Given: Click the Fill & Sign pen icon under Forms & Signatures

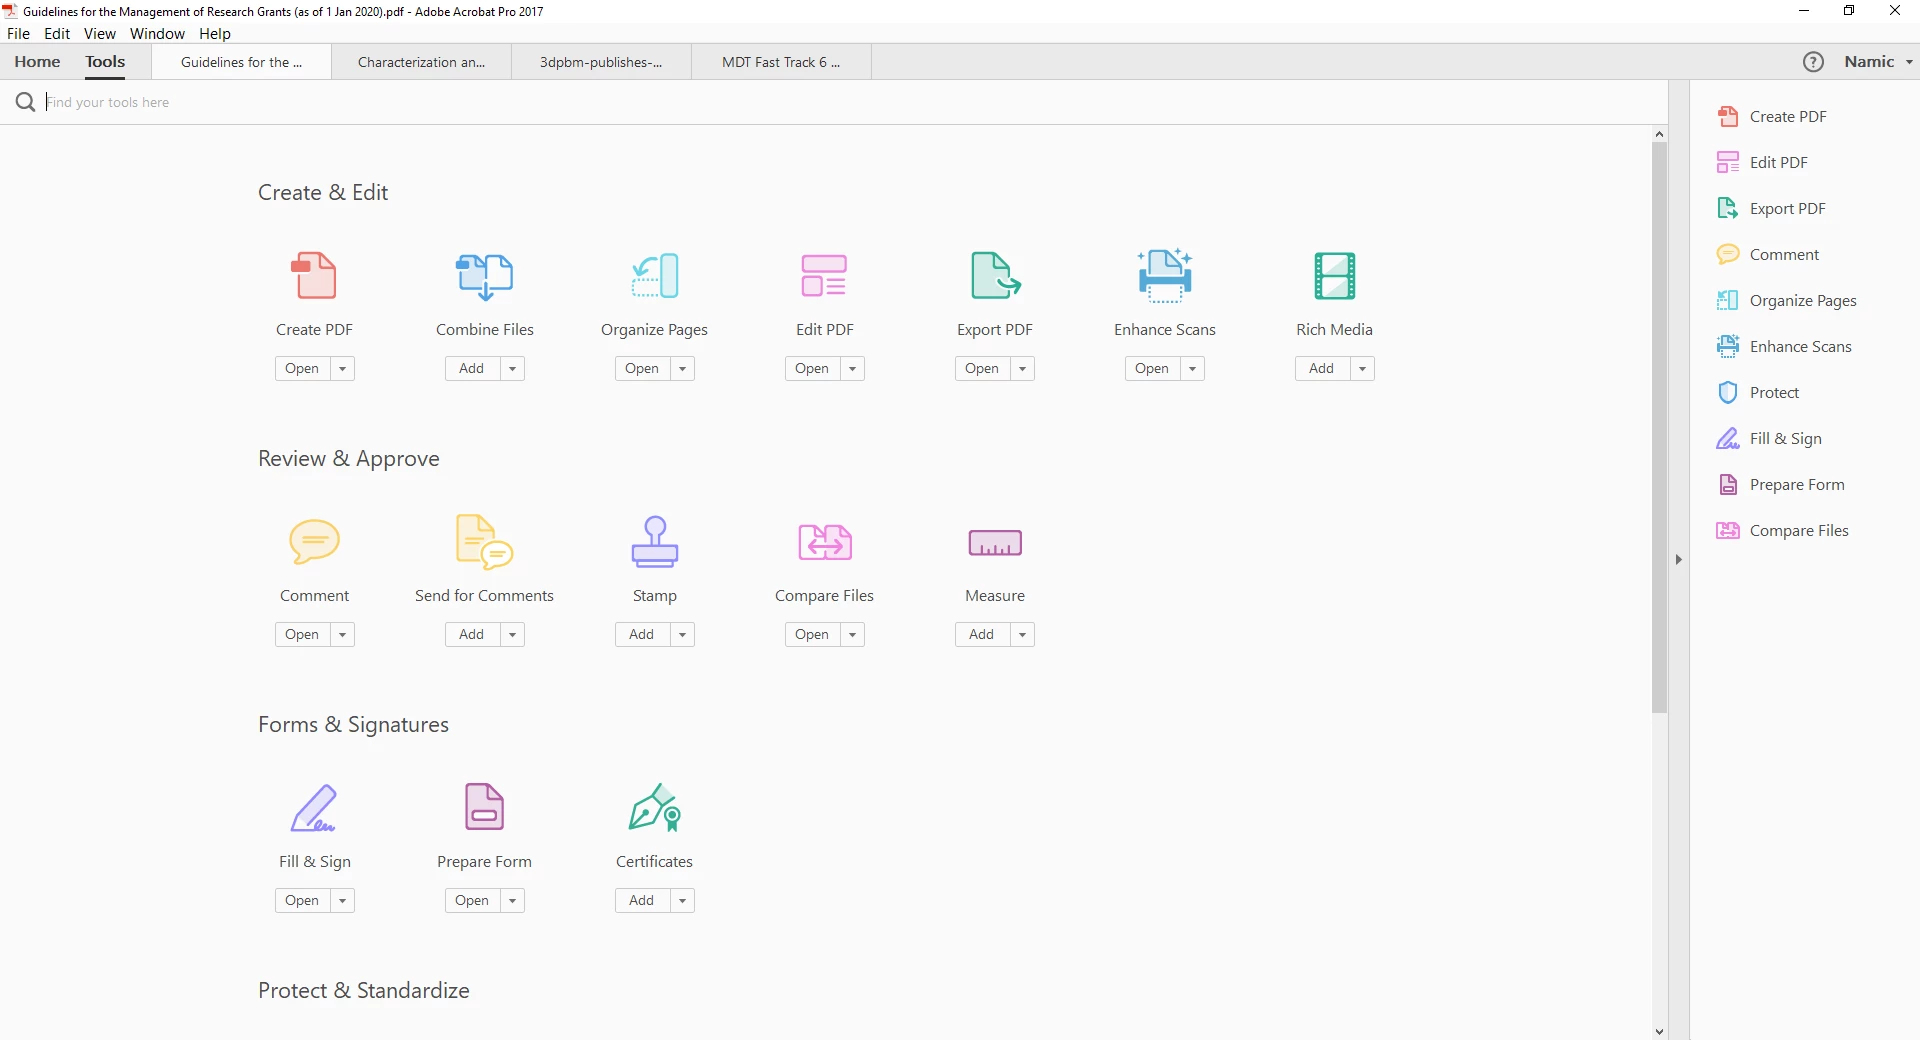Looking at the screenshot, I should point(314,808).
